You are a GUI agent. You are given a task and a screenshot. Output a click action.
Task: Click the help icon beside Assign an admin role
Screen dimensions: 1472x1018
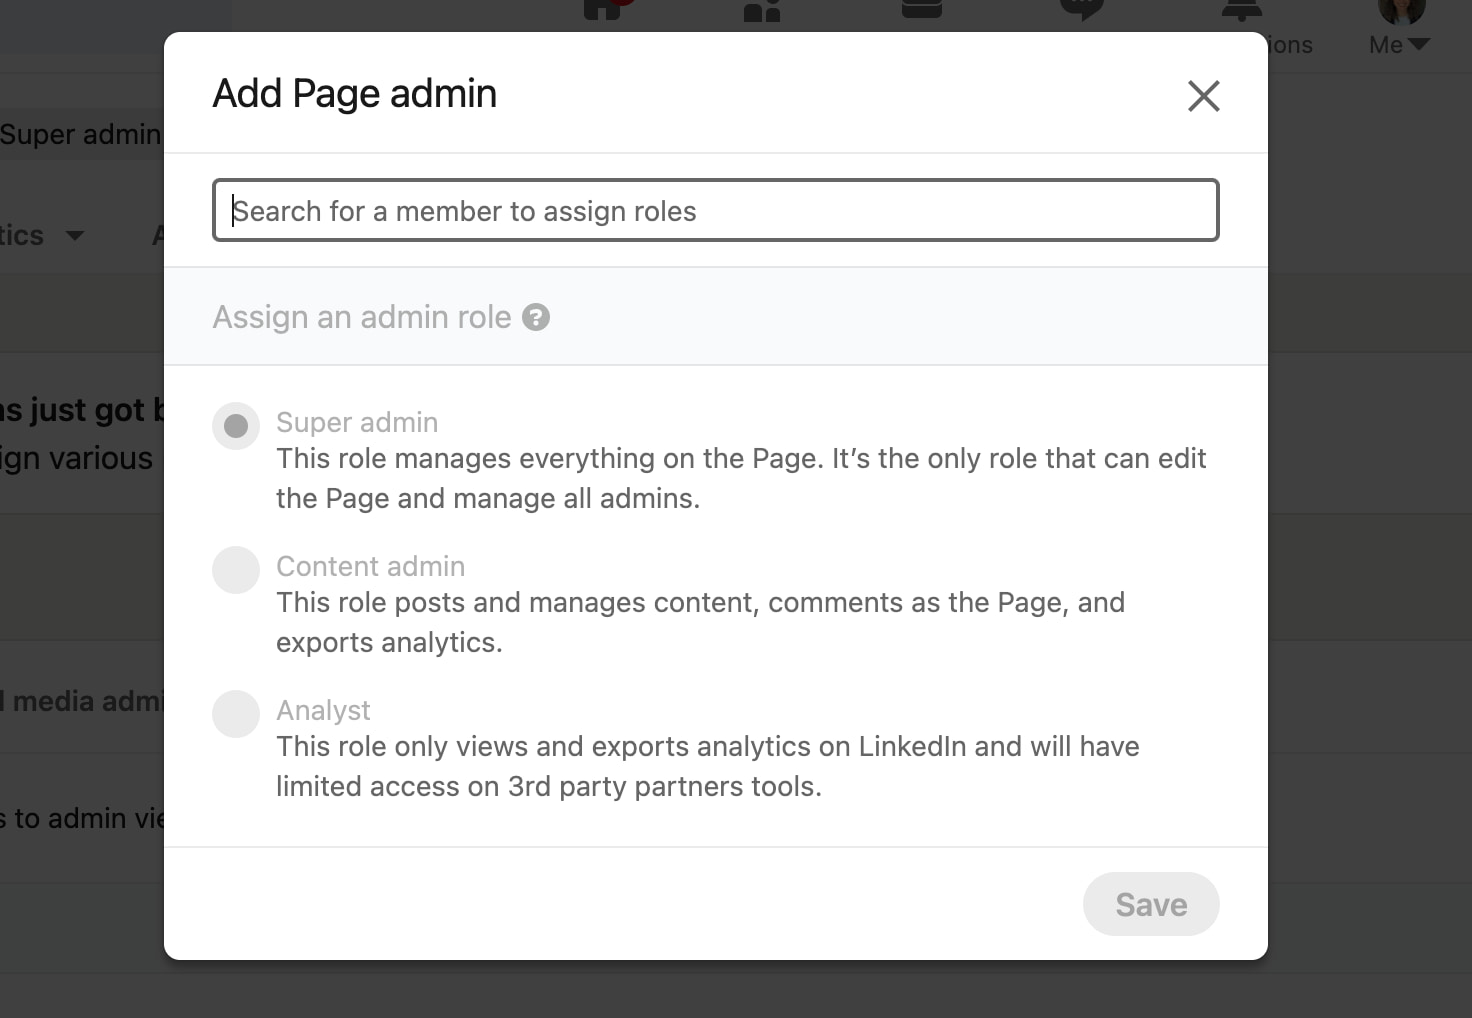pyautogui.click(x=536, y=317)
